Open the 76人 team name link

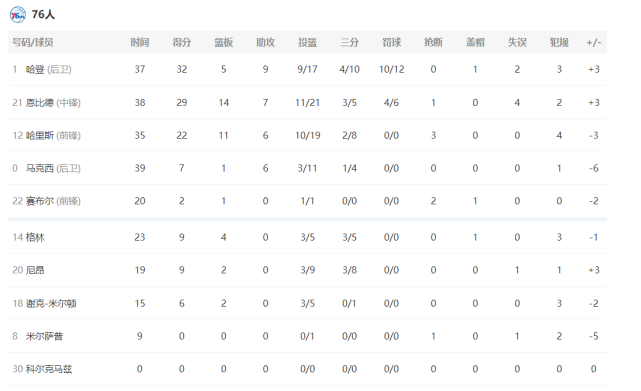(43, 15)
